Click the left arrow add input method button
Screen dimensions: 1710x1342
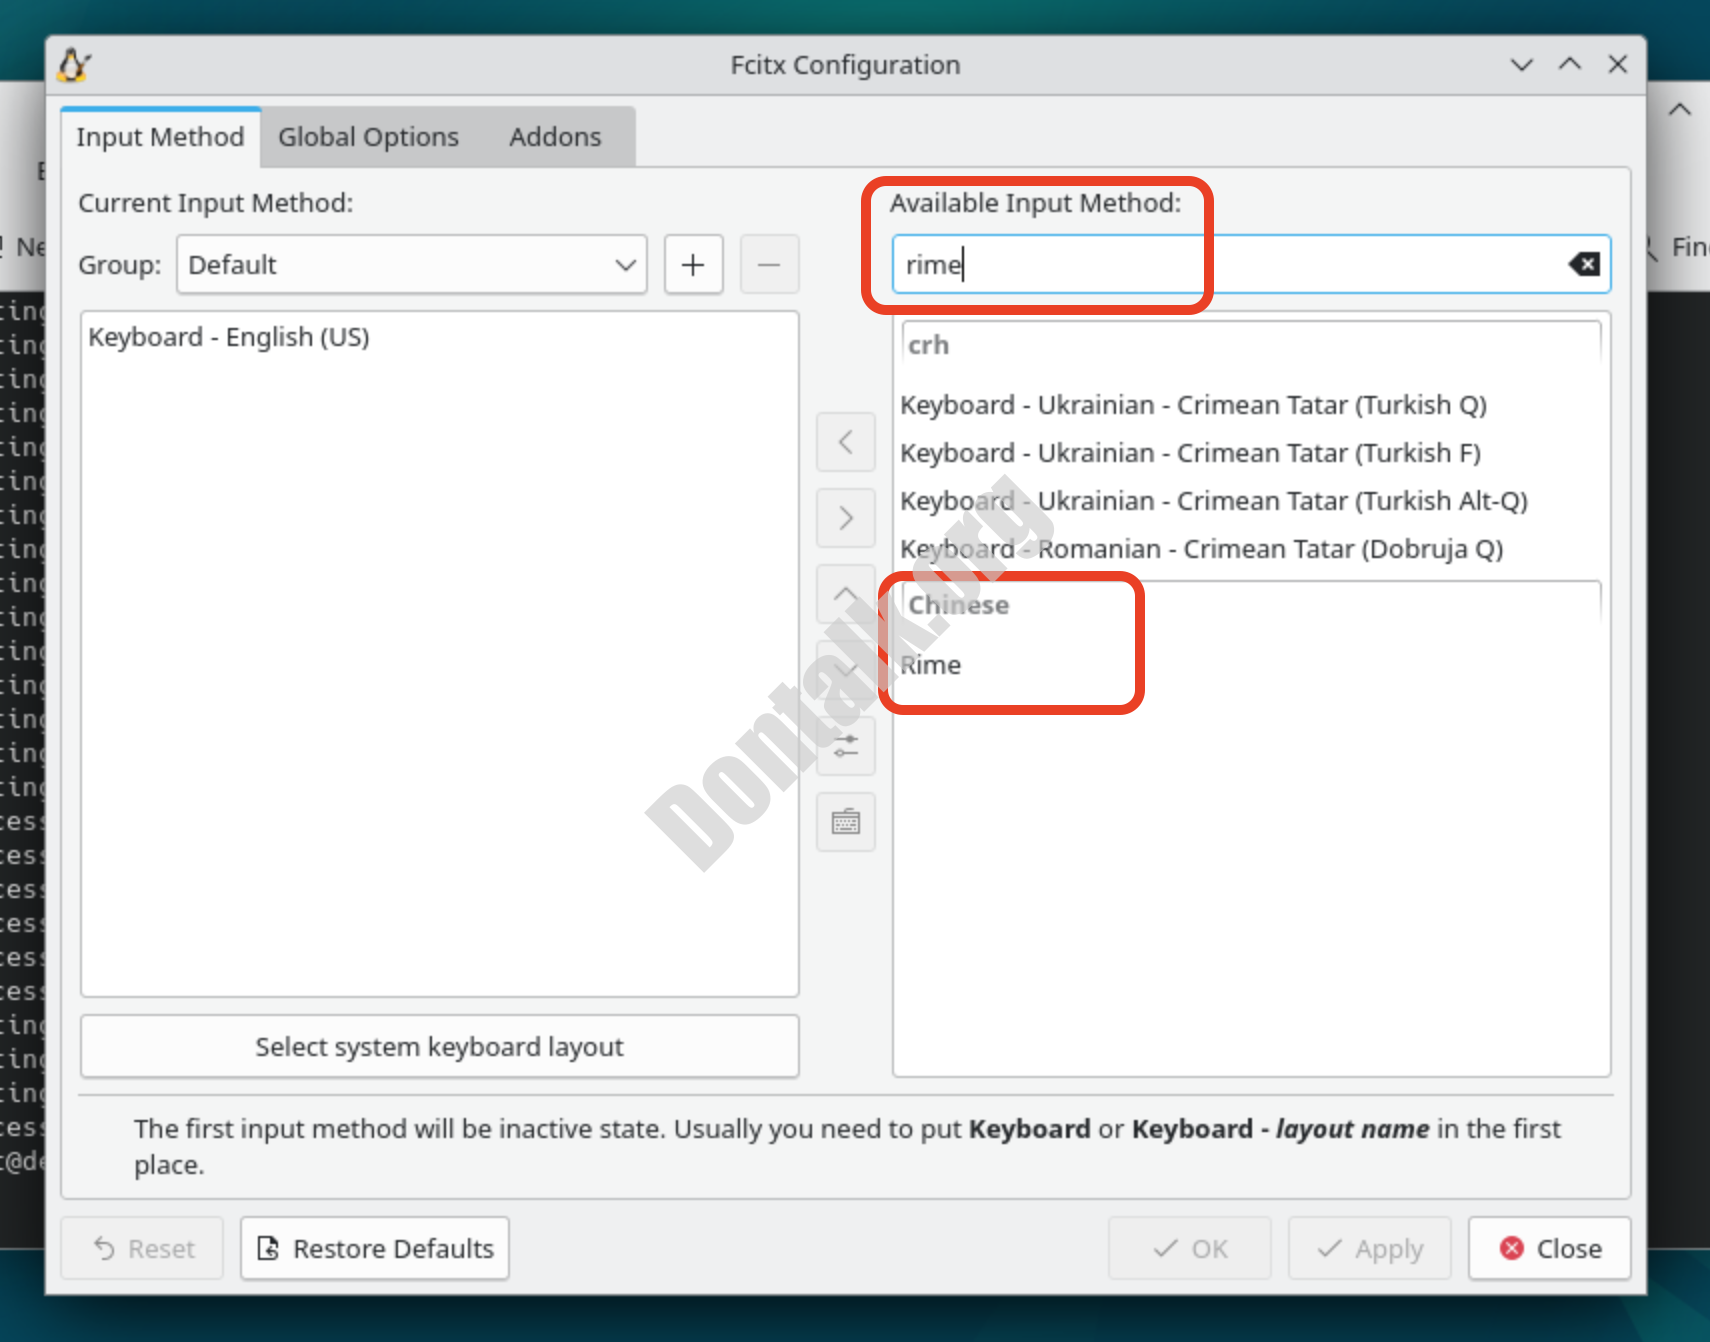pos(846,442)
